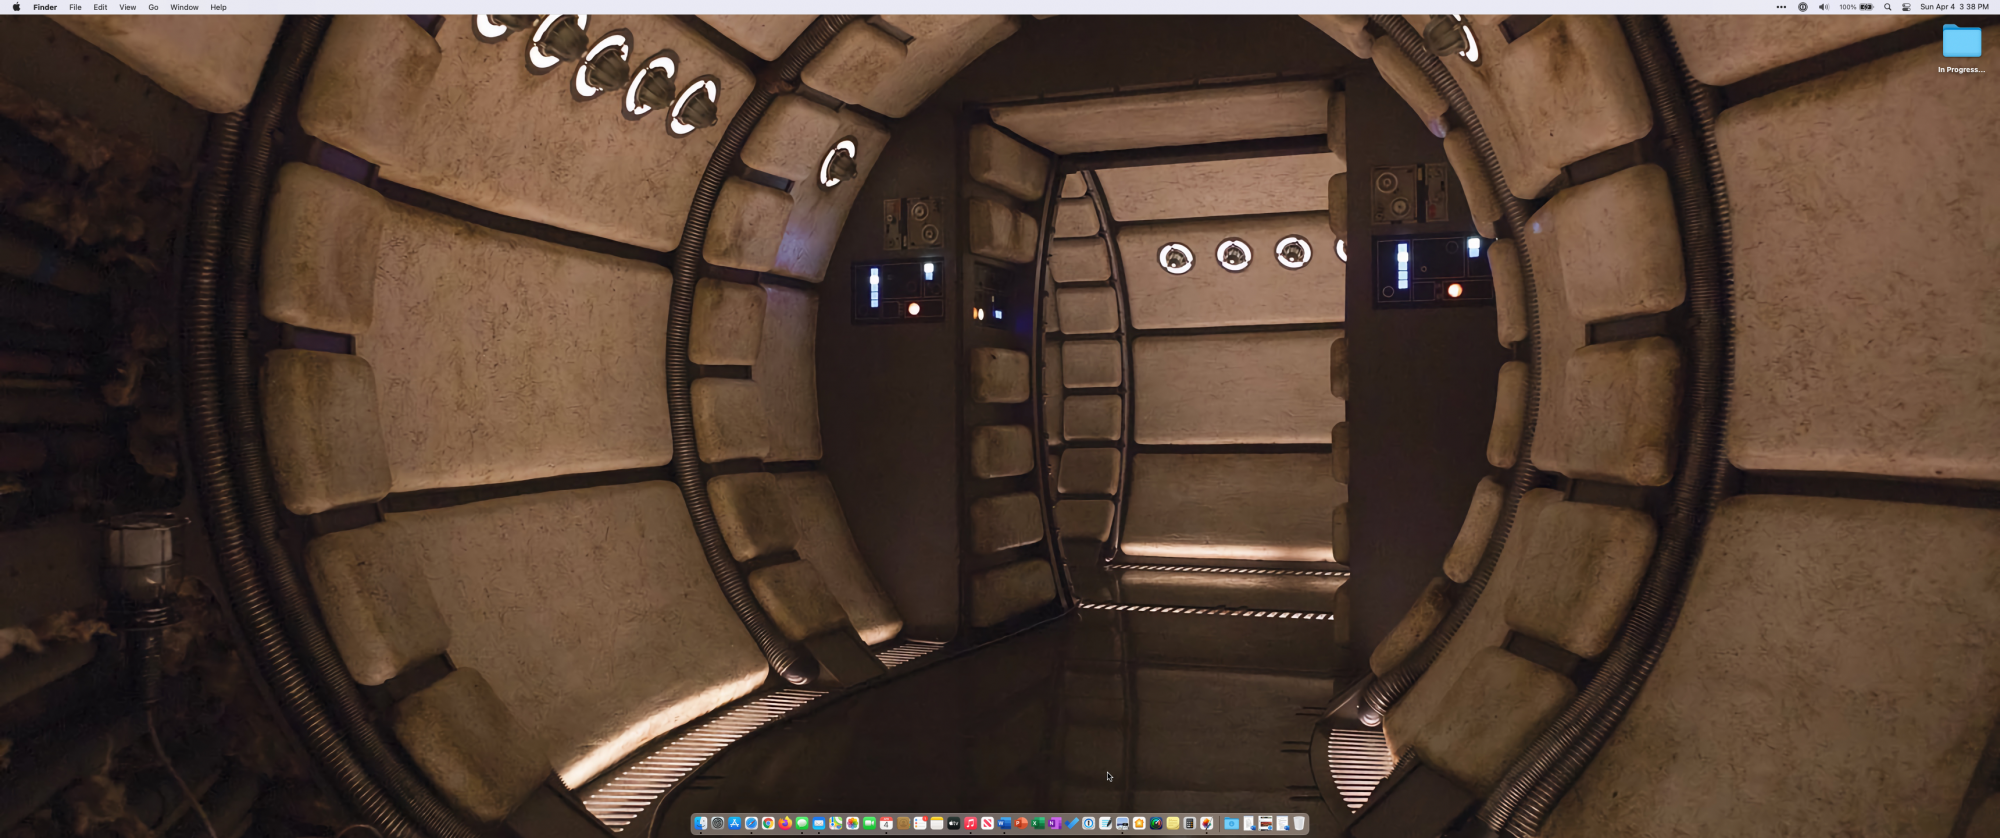Launch Firefox from the Dock
Screen dimensions: 2000x838
(x=785, y=823)
